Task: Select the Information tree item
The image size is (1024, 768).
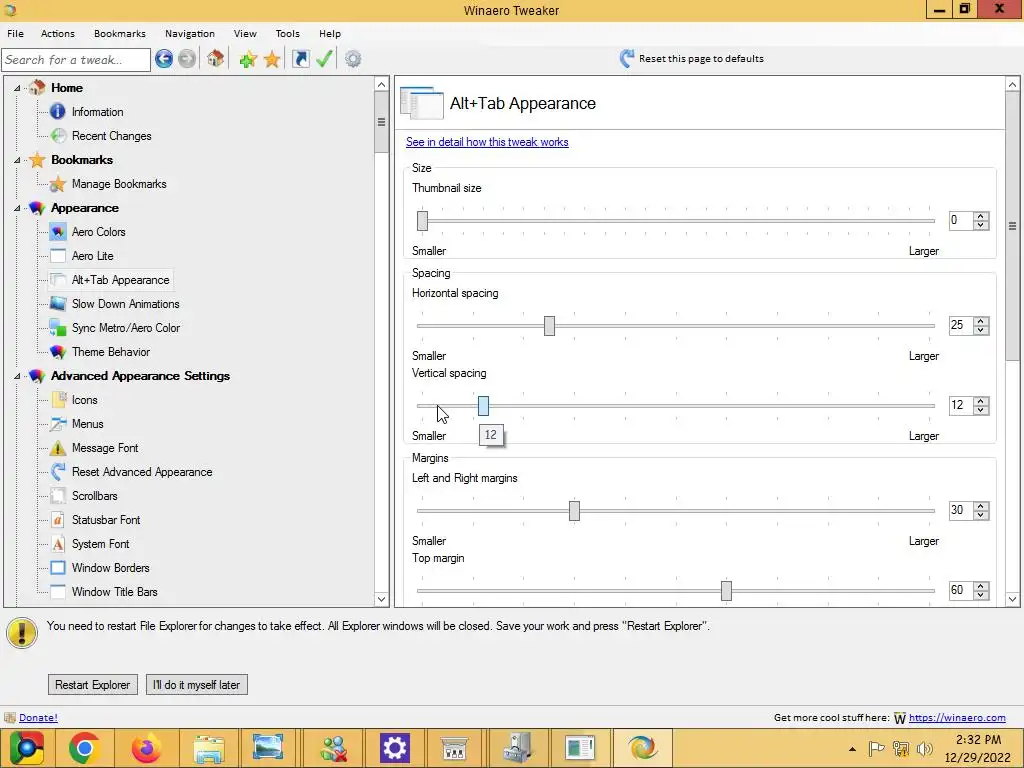Action: click(97, 112)
